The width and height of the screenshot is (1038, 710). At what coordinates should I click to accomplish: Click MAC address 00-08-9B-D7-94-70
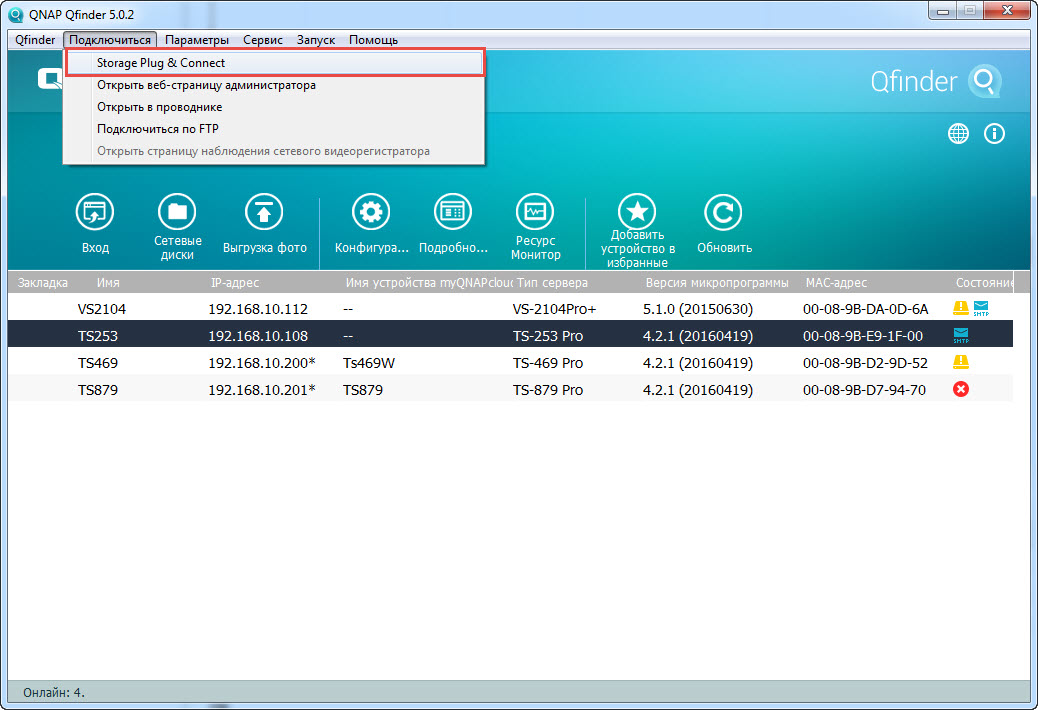tap(864, 390)
